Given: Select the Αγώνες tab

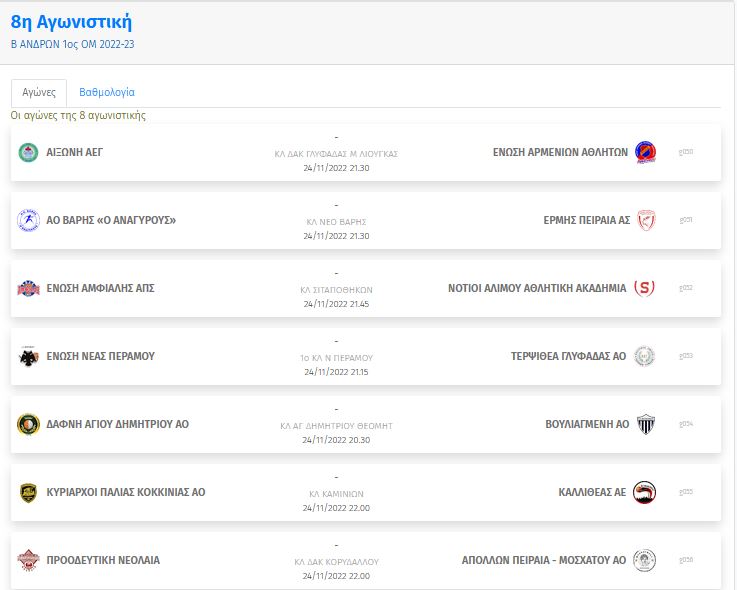Looking at the screenshot, I should (39, 93).
